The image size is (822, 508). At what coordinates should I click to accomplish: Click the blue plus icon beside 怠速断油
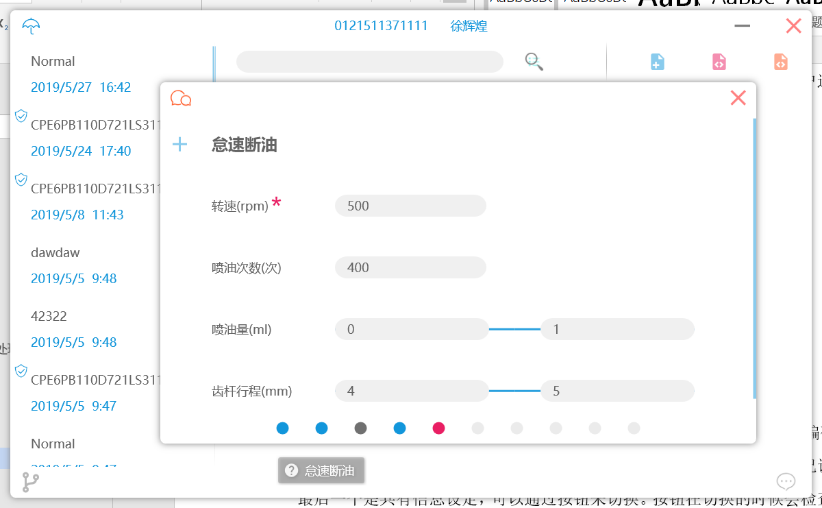tap(180, 144)
